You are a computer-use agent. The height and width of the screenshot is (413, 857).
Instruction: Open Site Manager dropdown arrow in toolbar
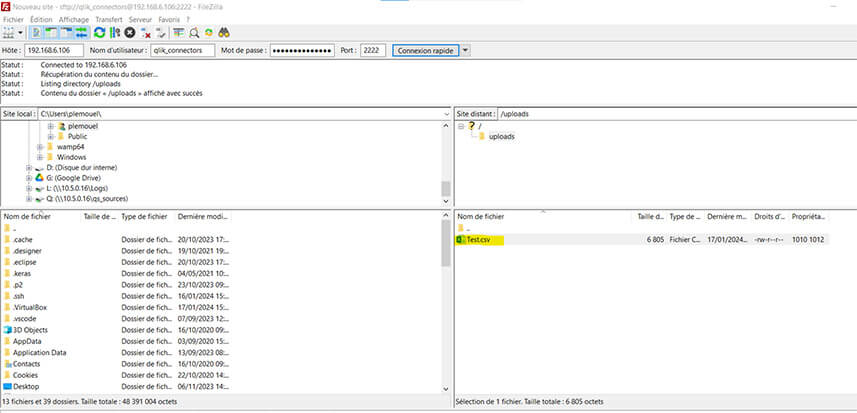point(20,33)
